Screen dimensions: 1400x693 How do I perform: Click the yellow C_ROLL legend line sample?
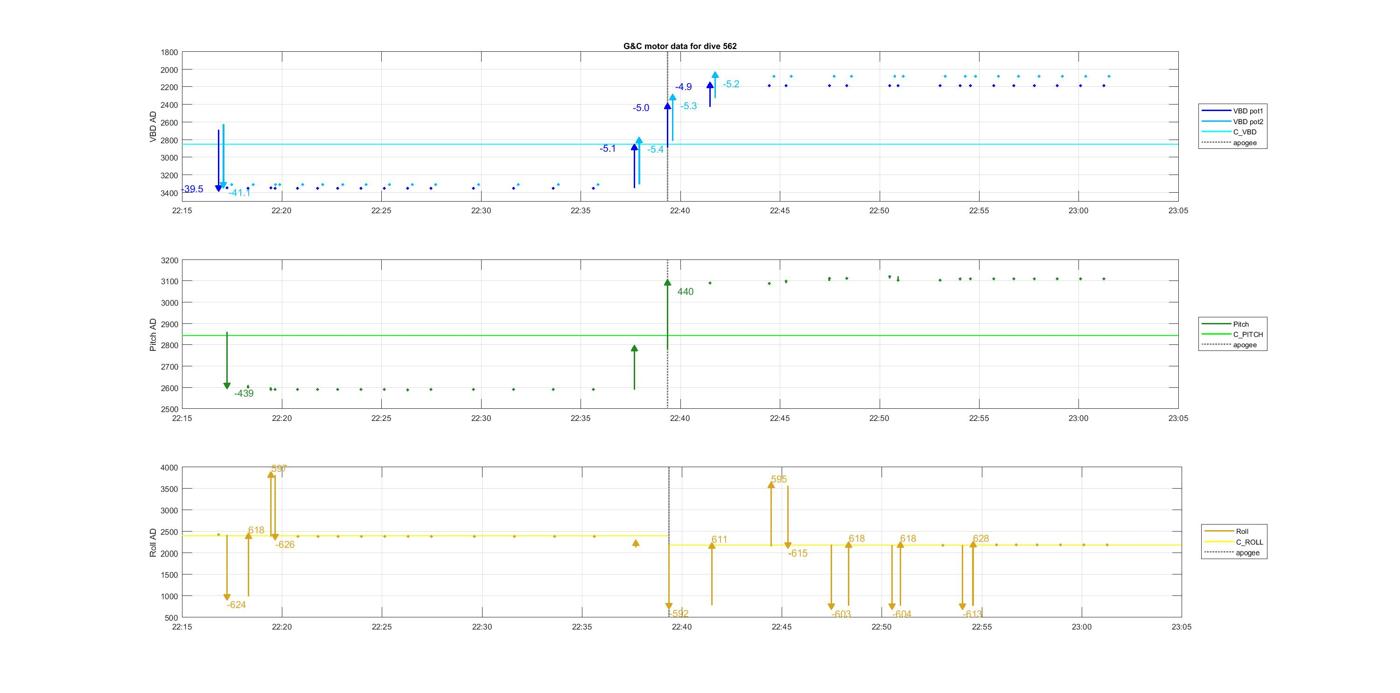pos(1220,542)
